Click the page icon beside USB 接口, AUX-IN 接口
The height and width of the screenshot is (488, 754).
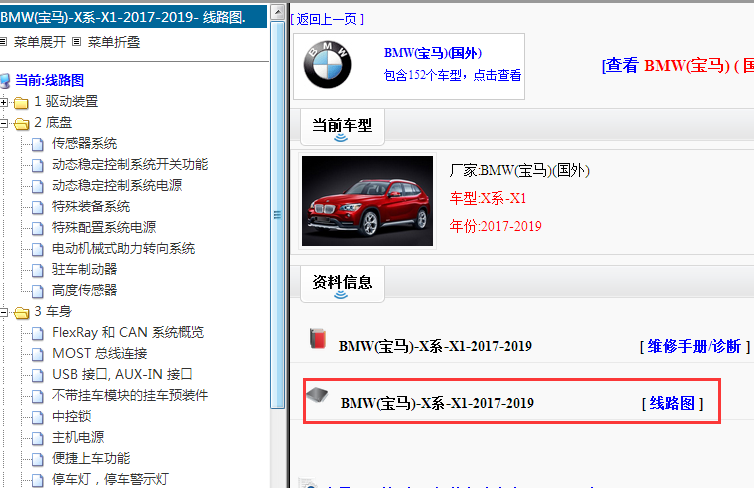pyautogui.click(x=38, y=375)
